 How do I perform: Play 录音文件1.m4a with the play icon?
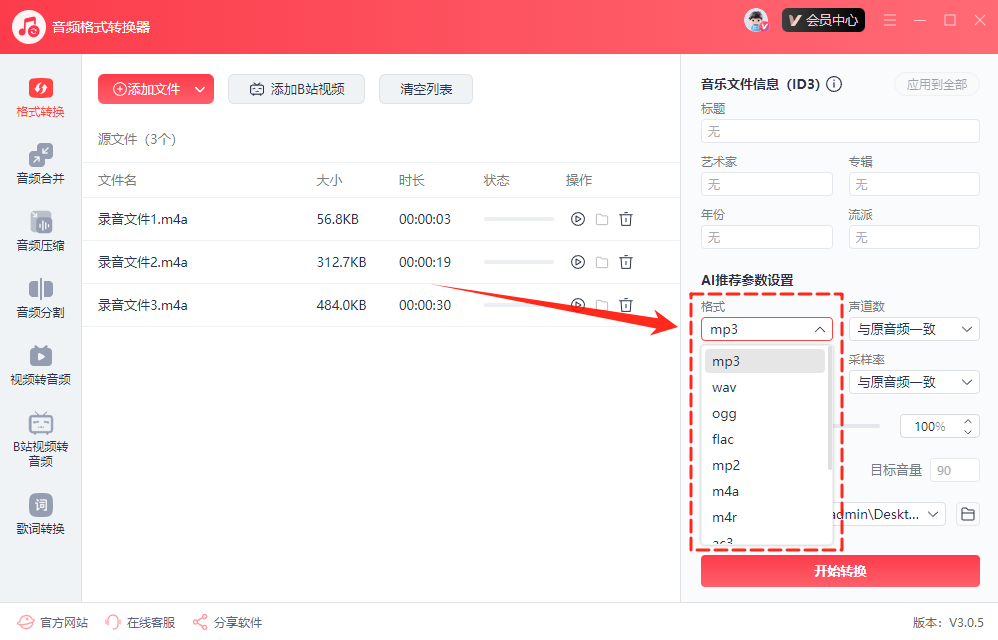click(x=577, y=219)
